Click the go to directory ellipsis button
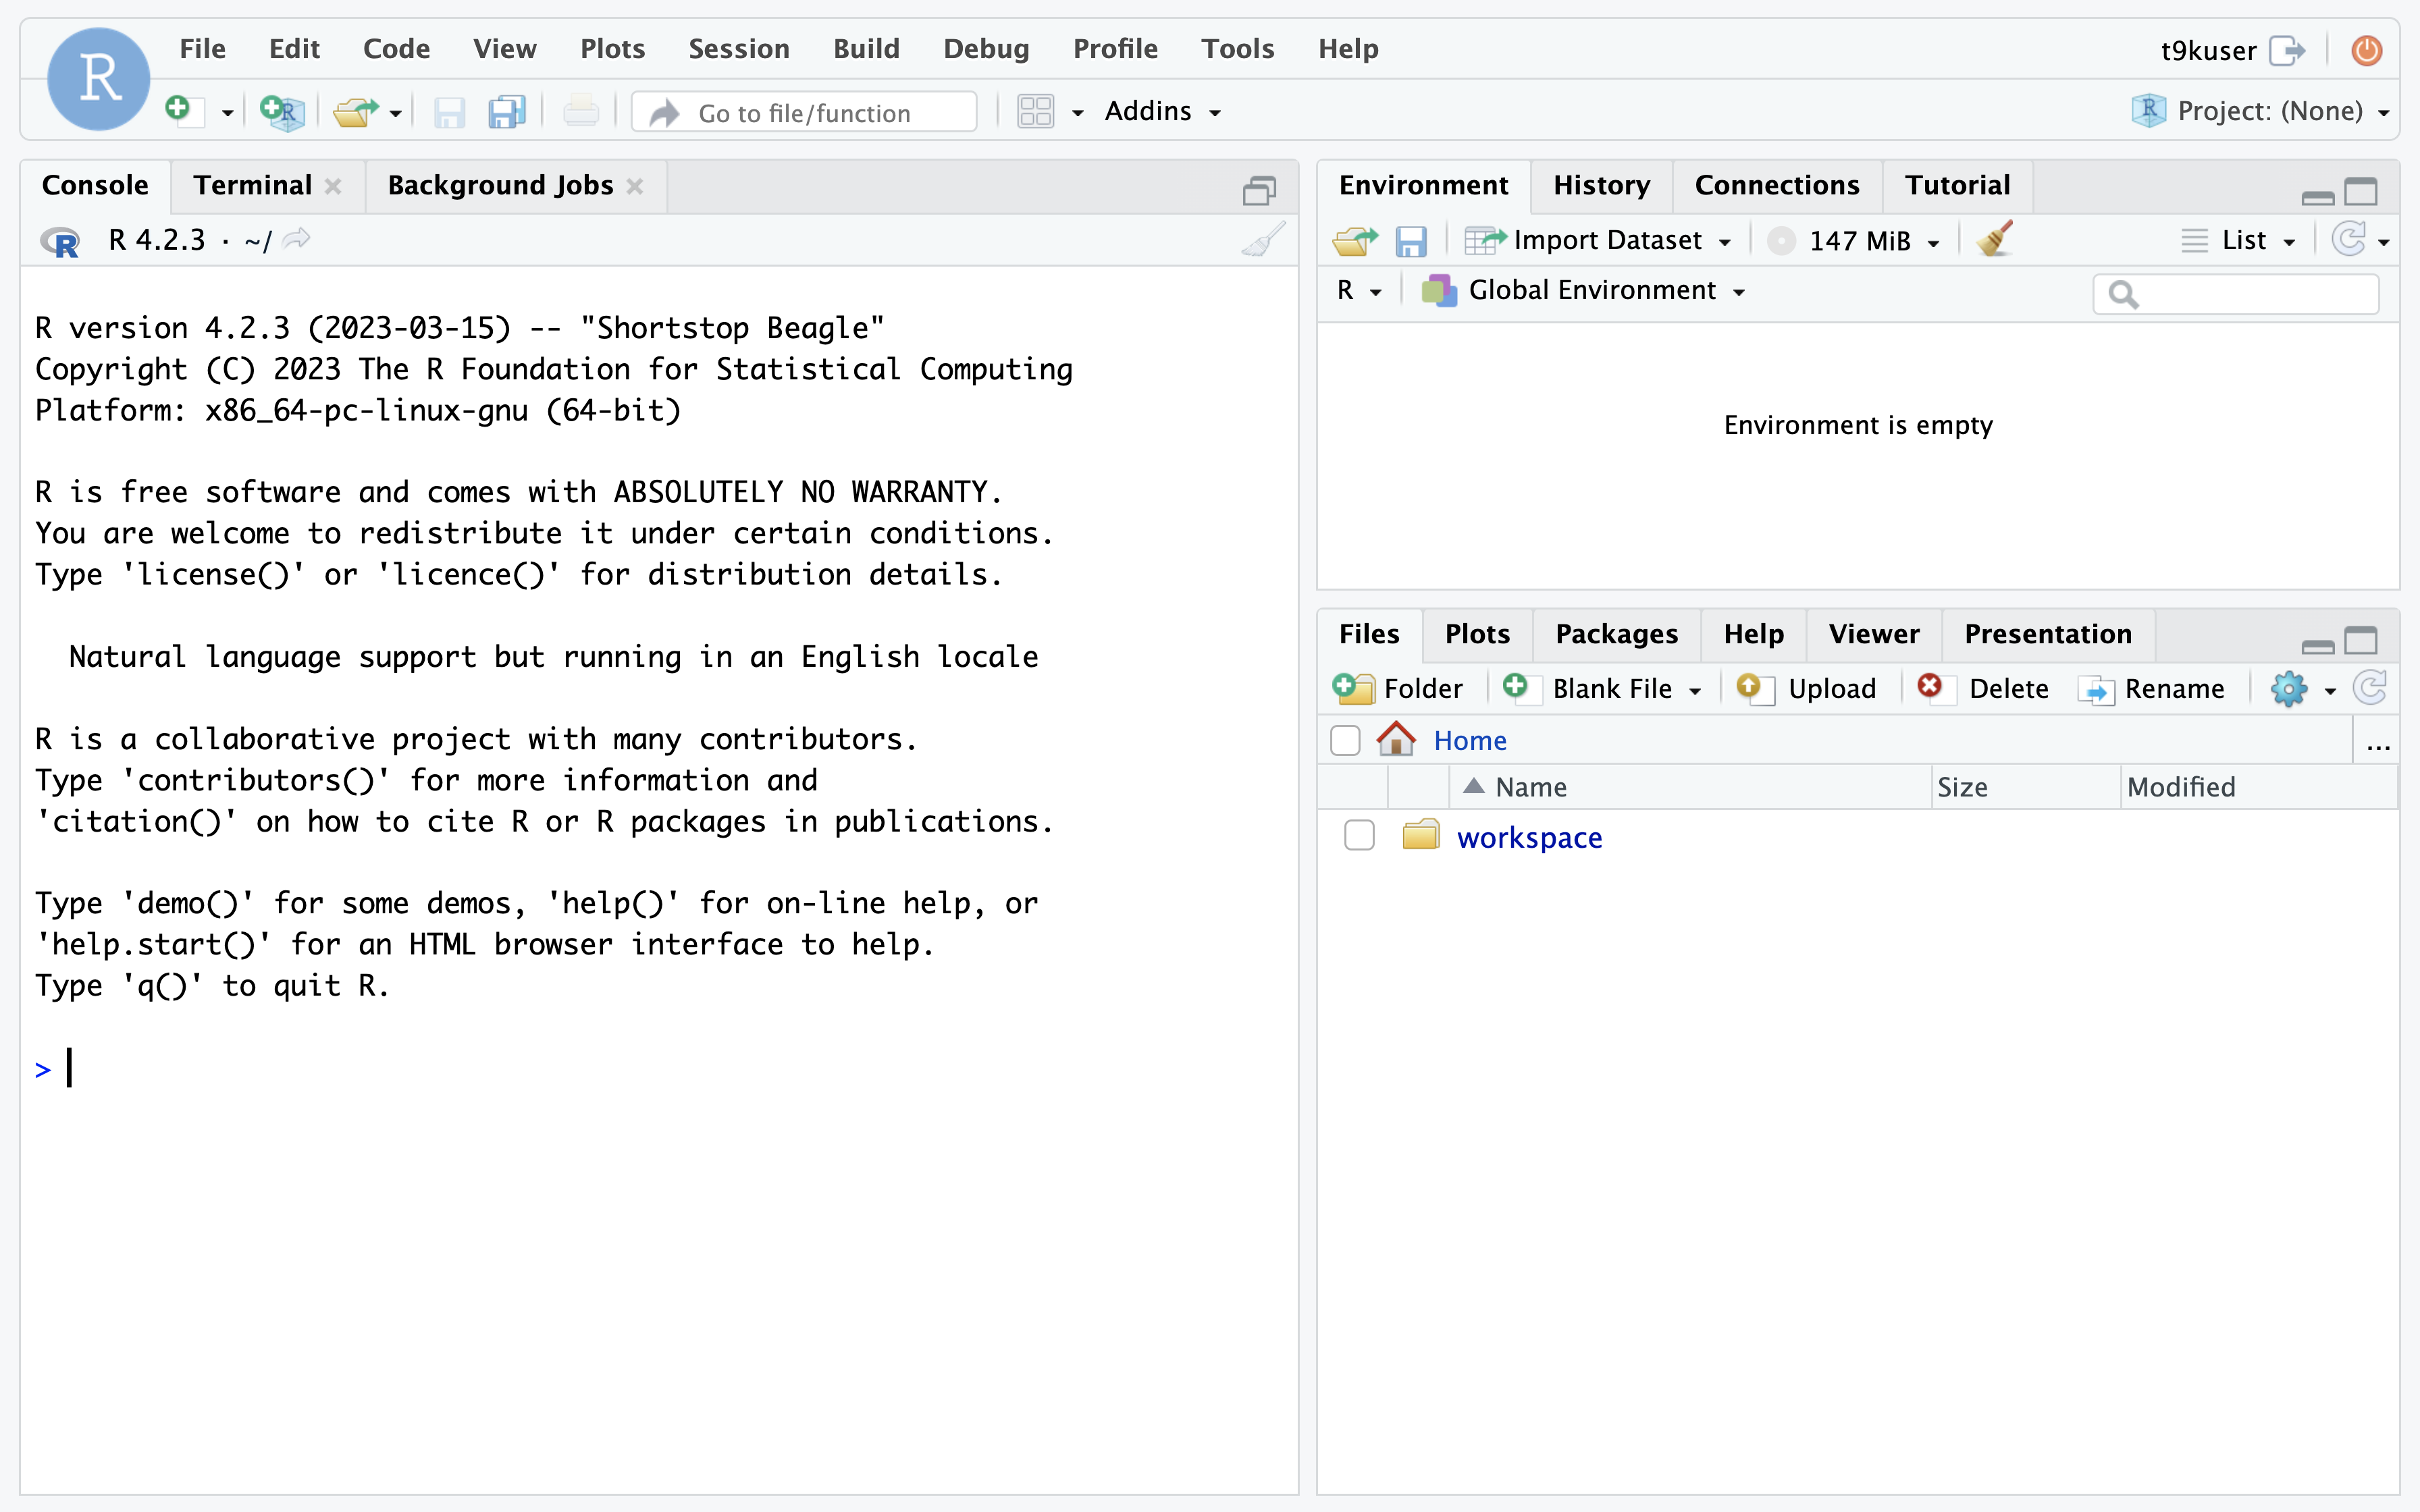 click(2378, 744)
